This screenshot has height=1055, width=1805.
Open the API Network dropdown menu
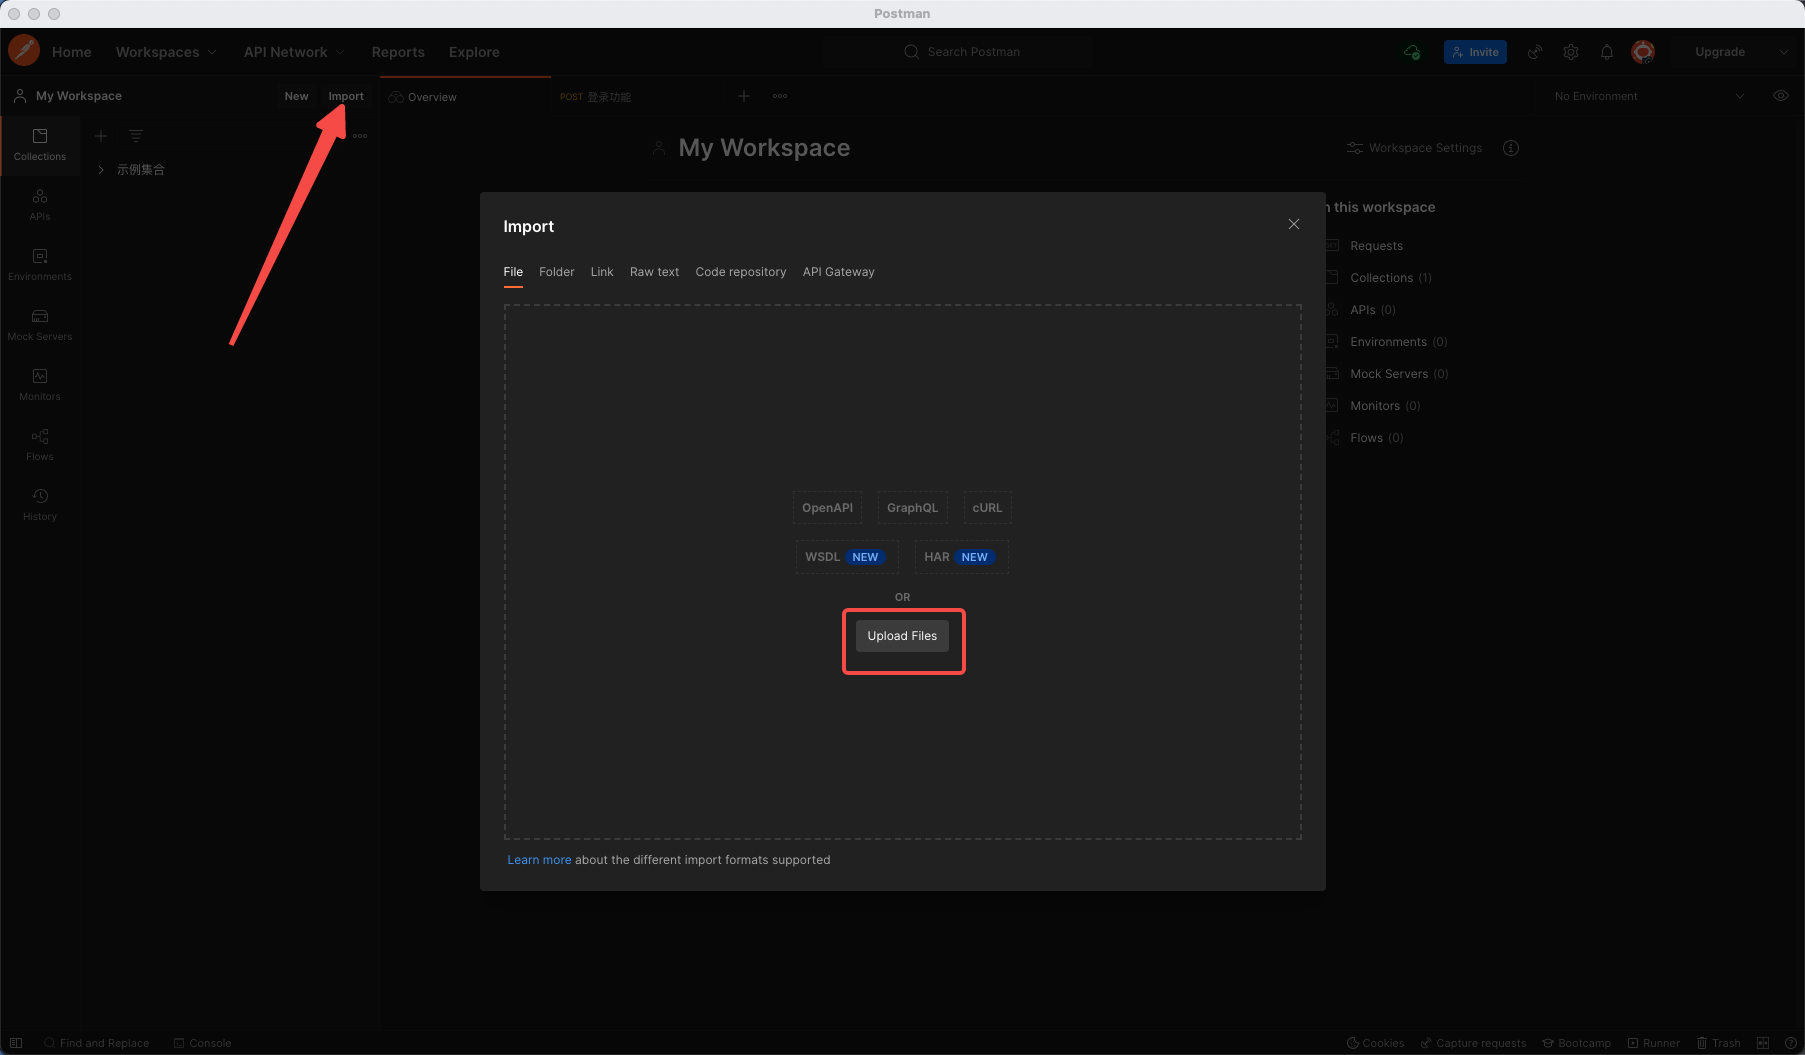tap(294, 52)
